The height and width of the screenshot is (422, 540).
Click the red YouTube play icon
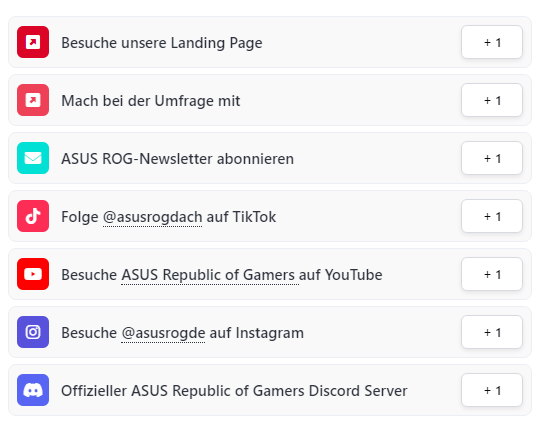[33, 274]
